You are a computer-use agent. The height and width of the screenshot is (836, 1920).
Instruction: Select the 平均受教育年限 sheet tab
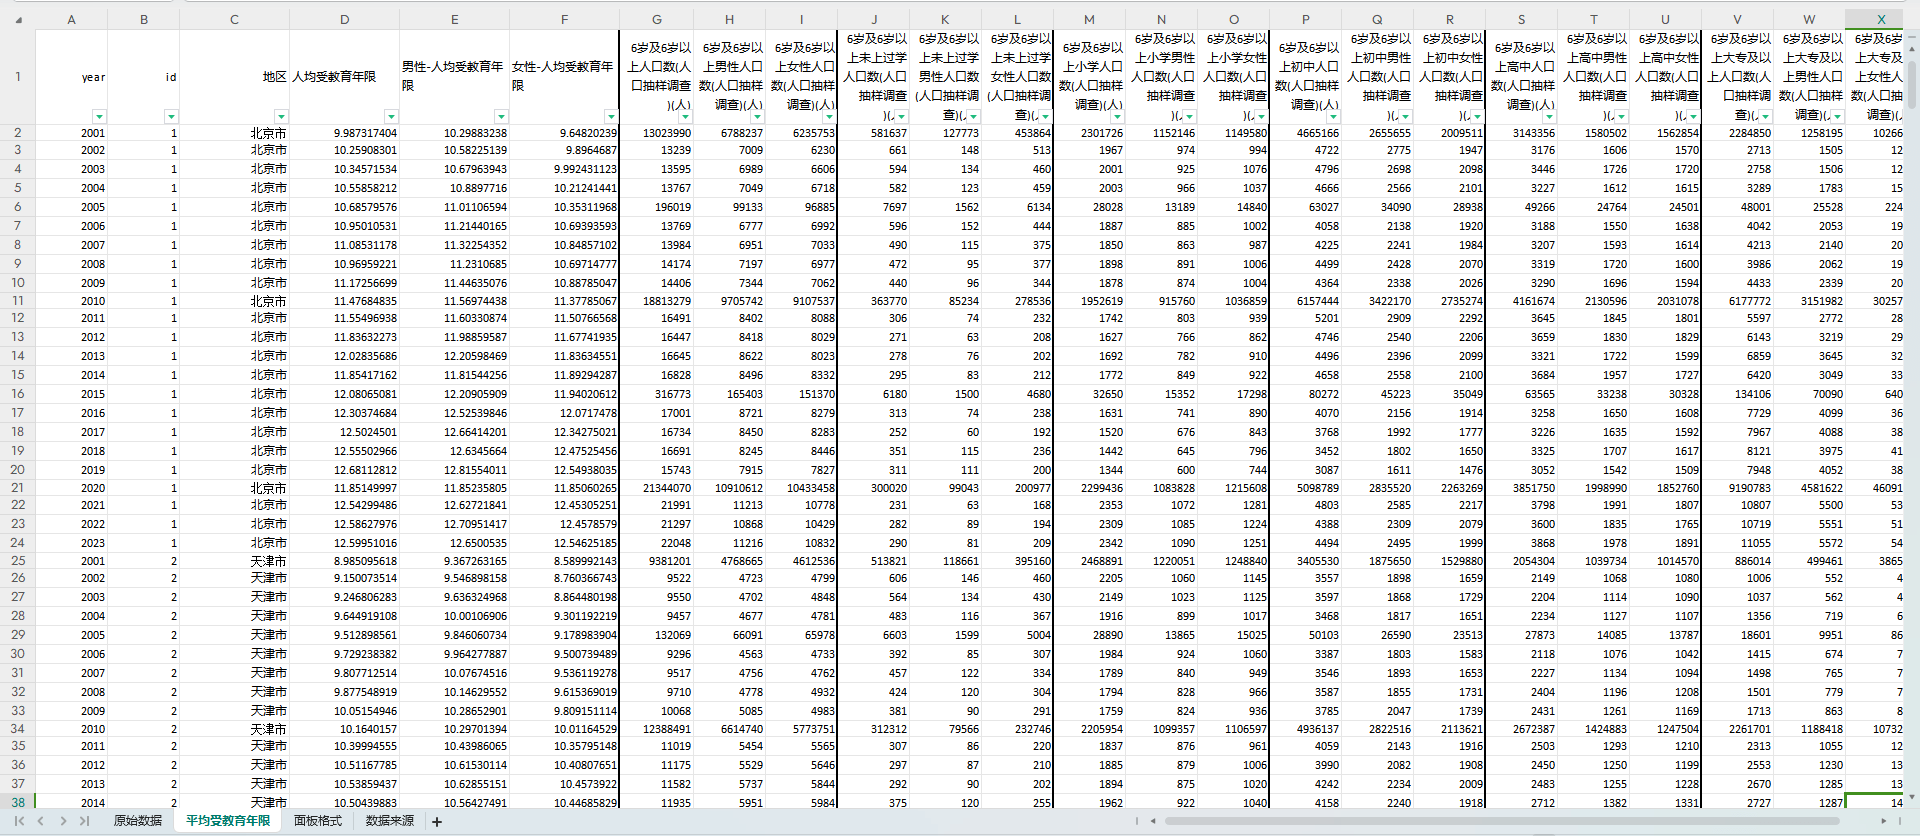[x=228, y=821]
